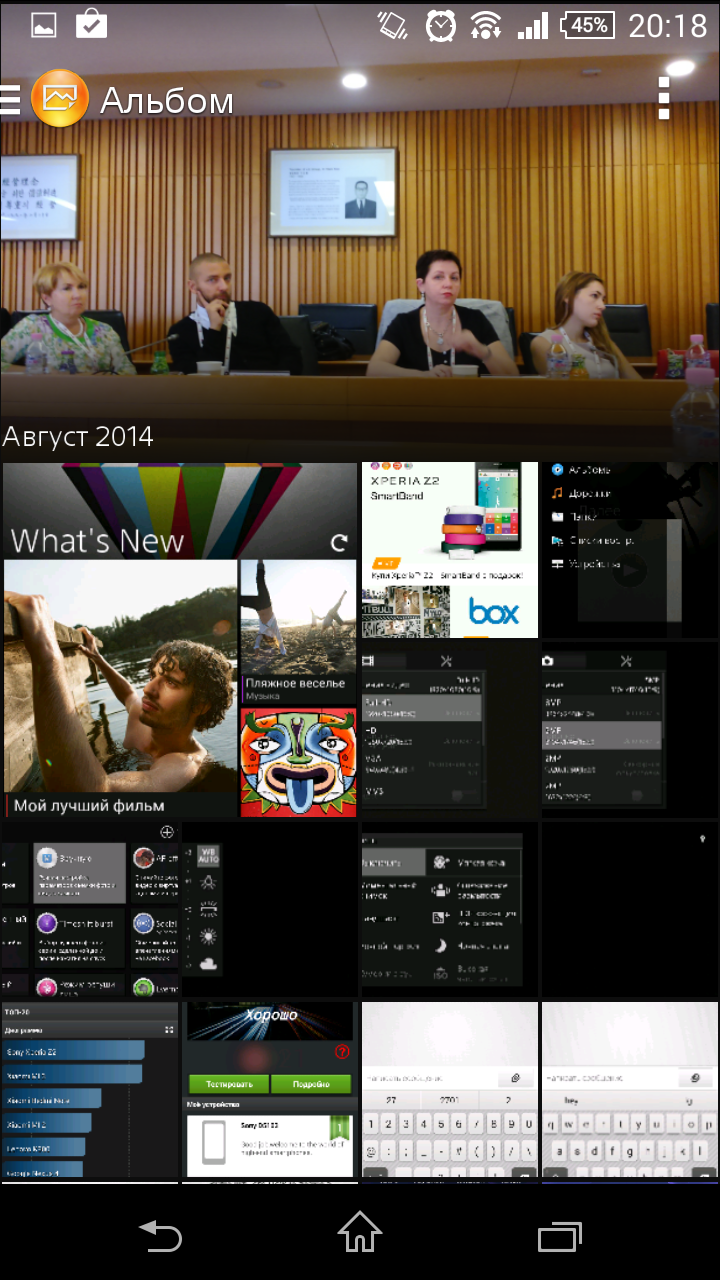Viewport: 720px width, 1280px height.
Task: Open the rightmost keyboard screenshot thumbnail
Action: click(x=629, y=1090)
